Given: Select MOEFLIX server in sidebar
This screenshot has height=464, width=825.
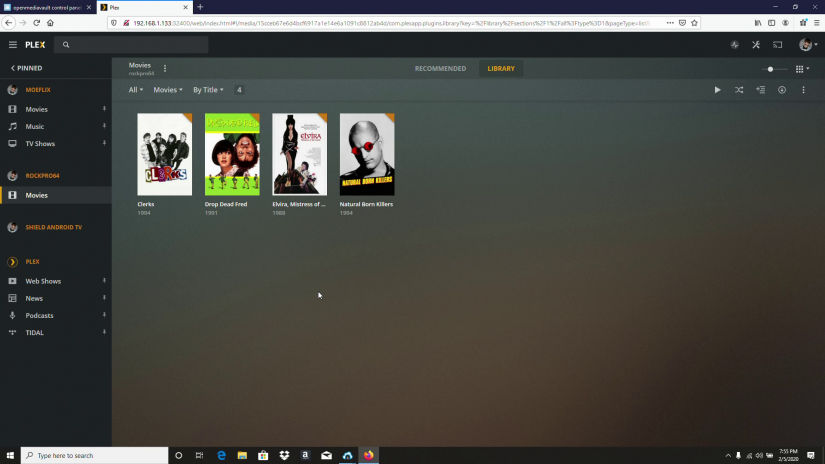Looking at the screenshot, I should pos(38,90).
